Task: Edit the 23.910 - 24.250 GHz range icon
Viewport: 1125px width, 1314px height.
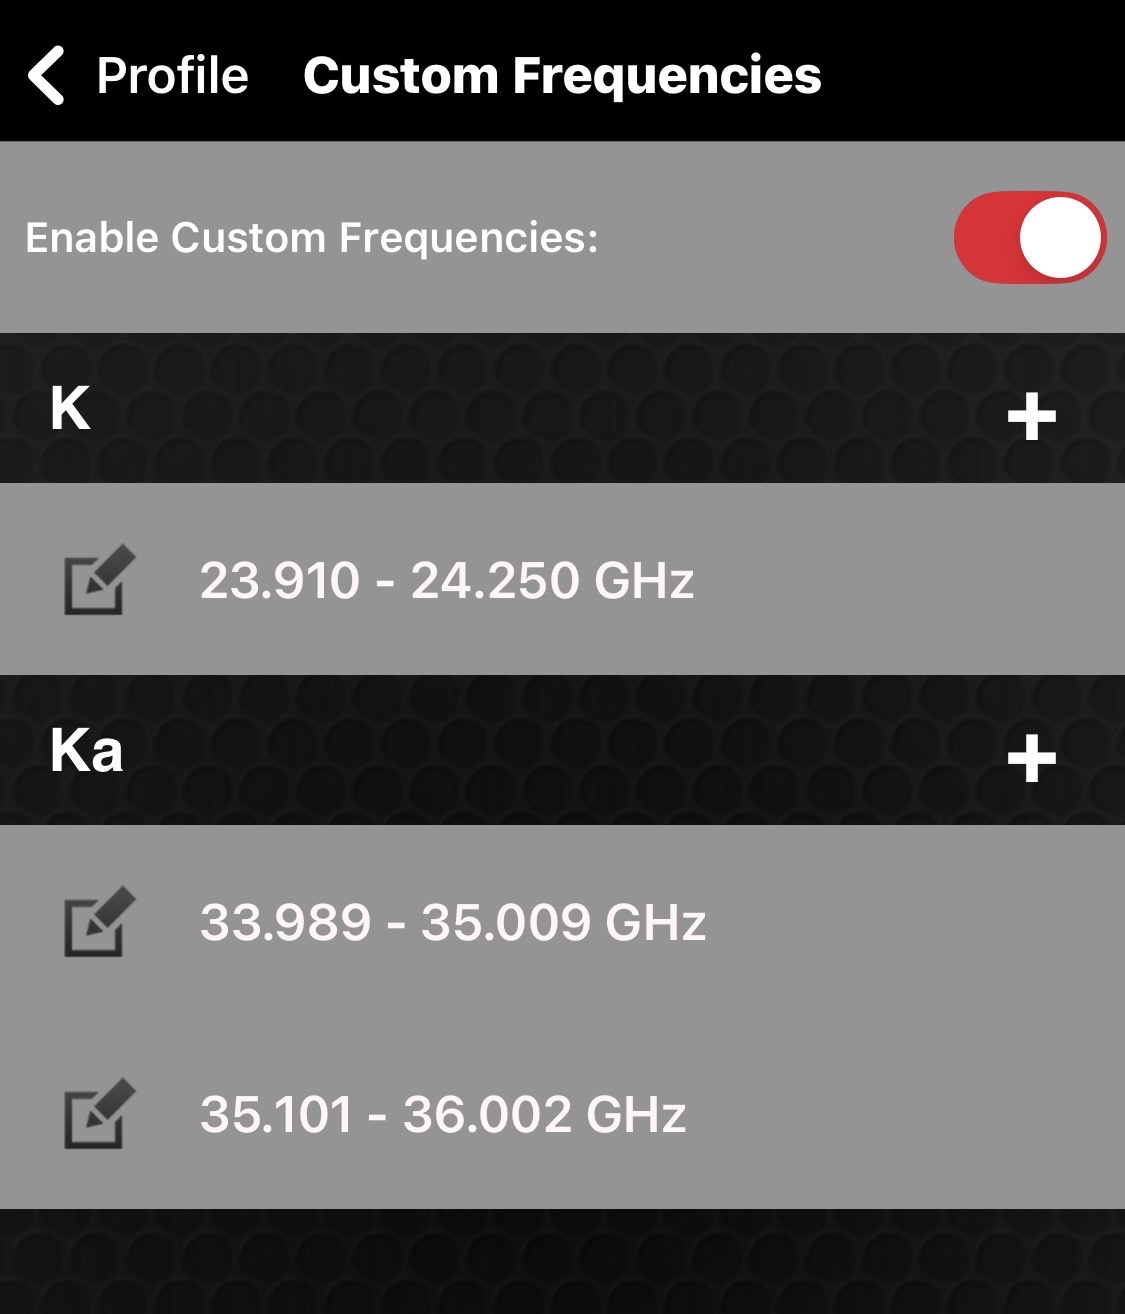Action: coord(98,580)
